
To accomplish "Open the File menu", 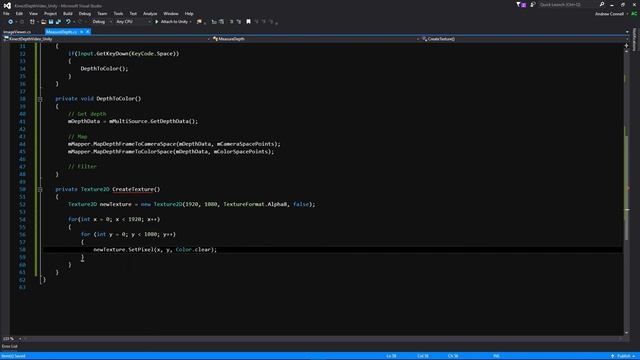I will point(6,13).
